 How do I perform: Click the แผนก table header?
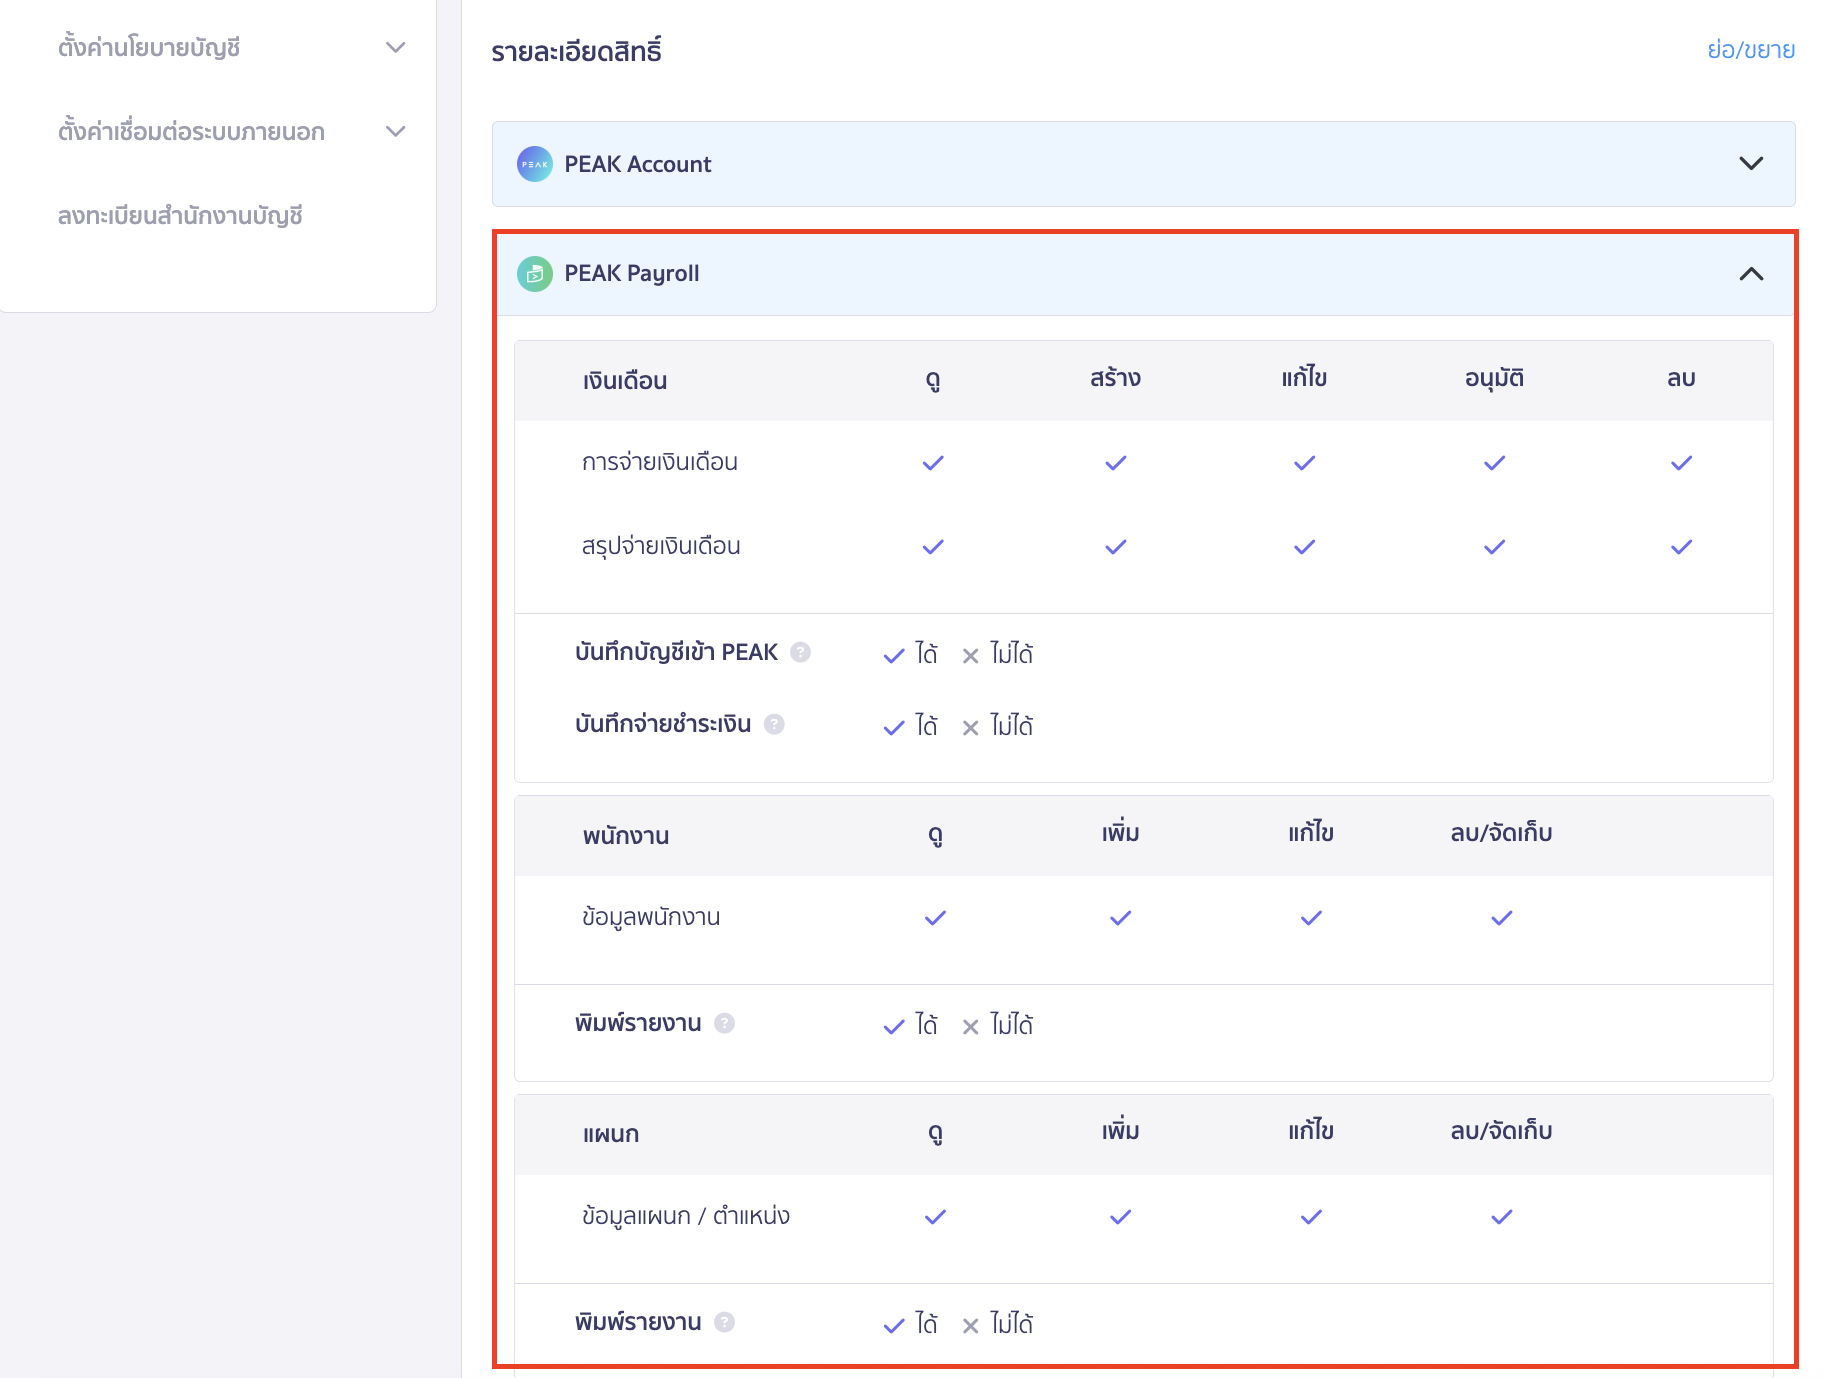611,1134
